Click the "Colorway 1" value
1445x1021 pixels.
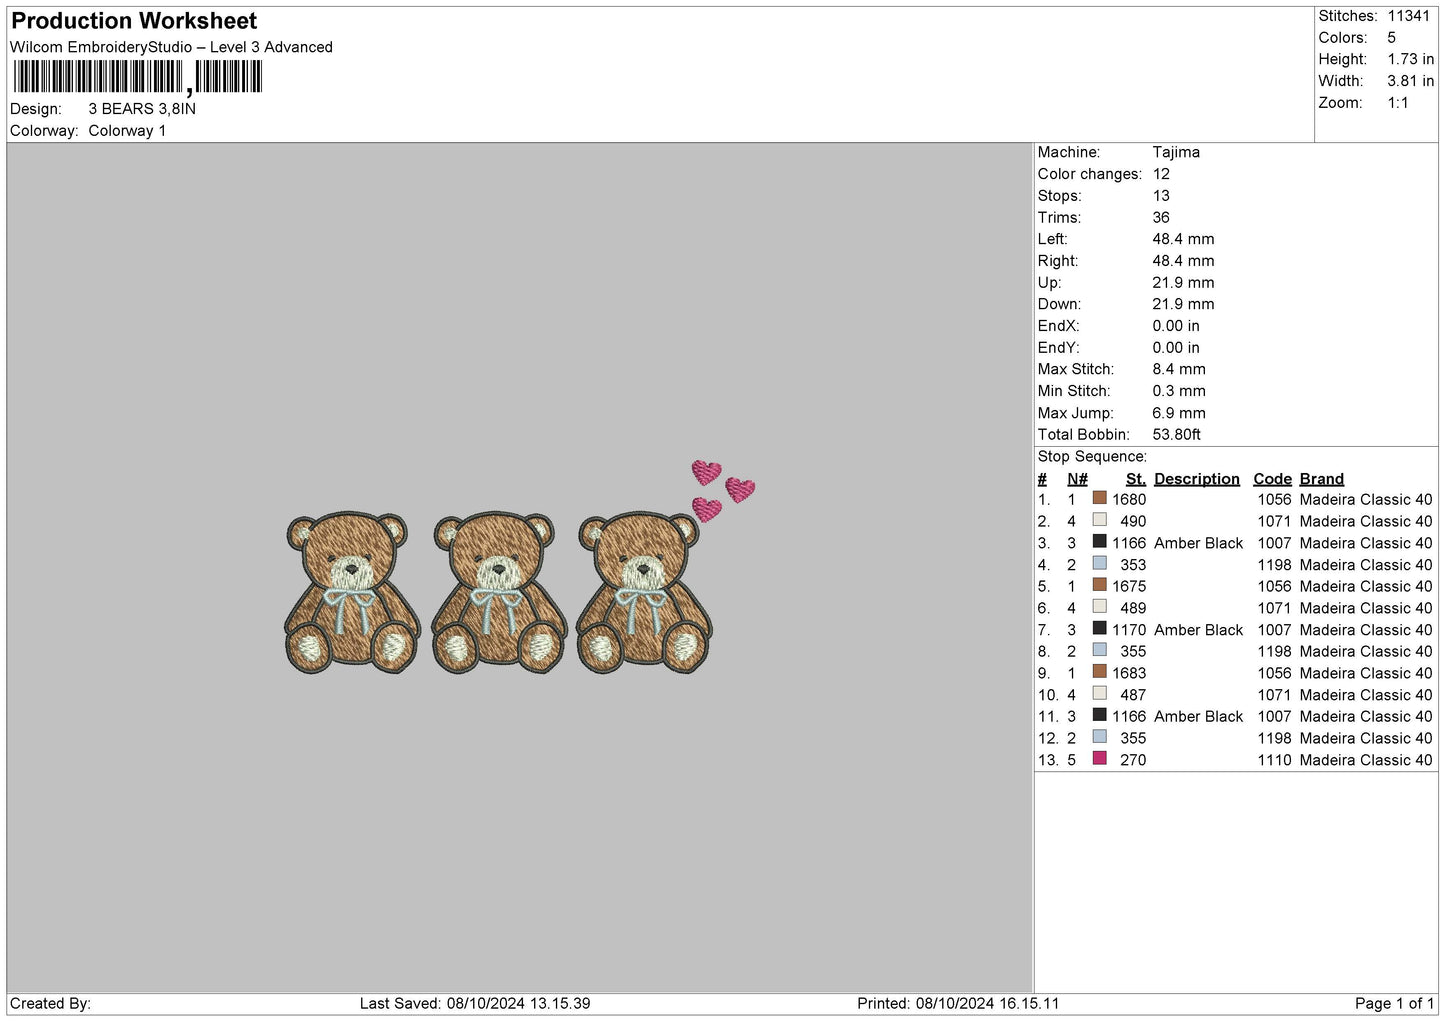[127, 131]
